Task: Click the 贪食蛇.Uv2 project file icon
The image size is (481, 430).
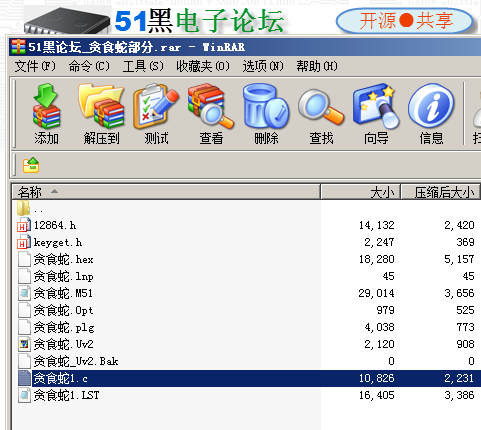Action: 24,344
